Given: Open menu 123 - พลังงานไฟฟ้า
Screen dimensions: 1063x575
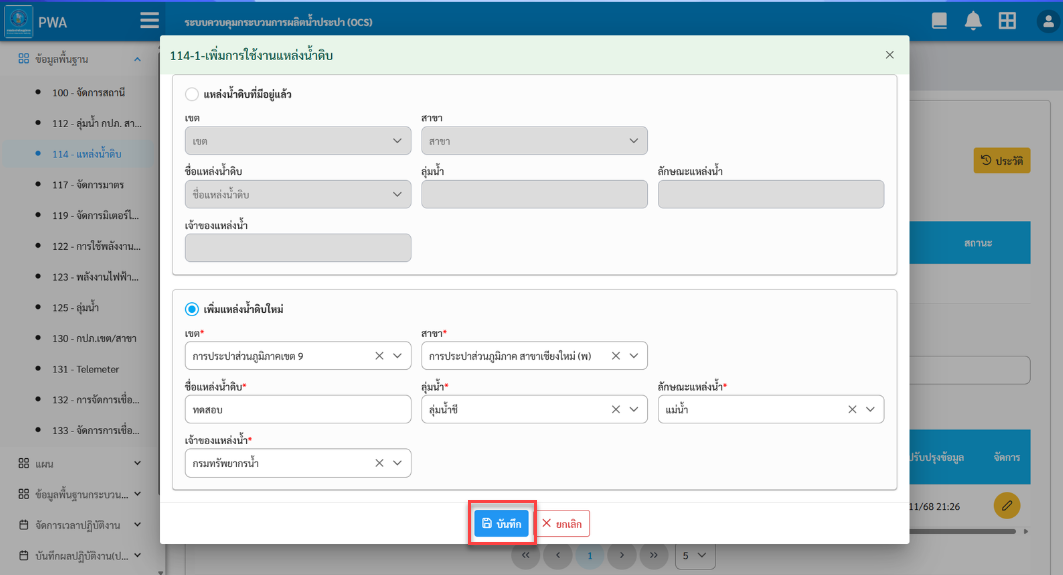Looking at the screenshot, I should pyautogui.click(x=96, y=277).
